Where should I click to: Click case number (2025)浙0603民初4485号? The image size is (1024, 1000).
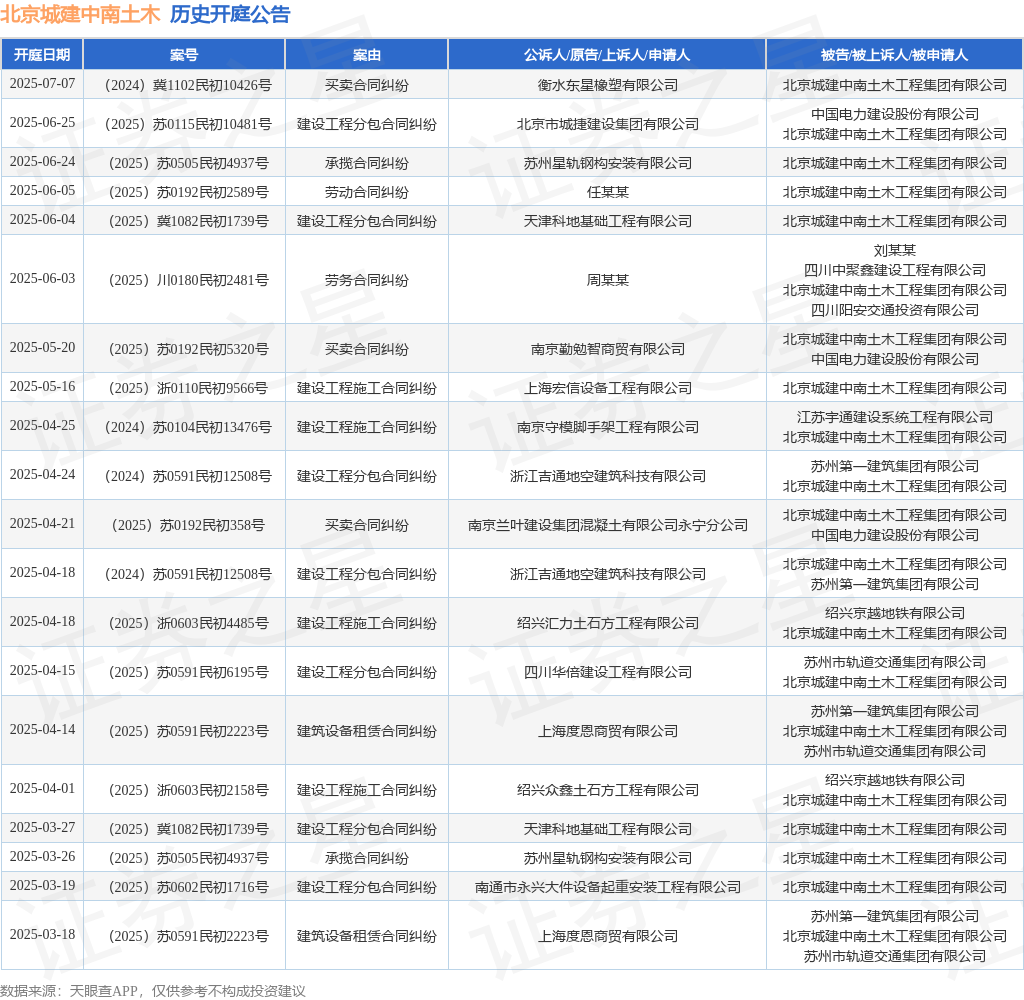(x=188, y=623)
